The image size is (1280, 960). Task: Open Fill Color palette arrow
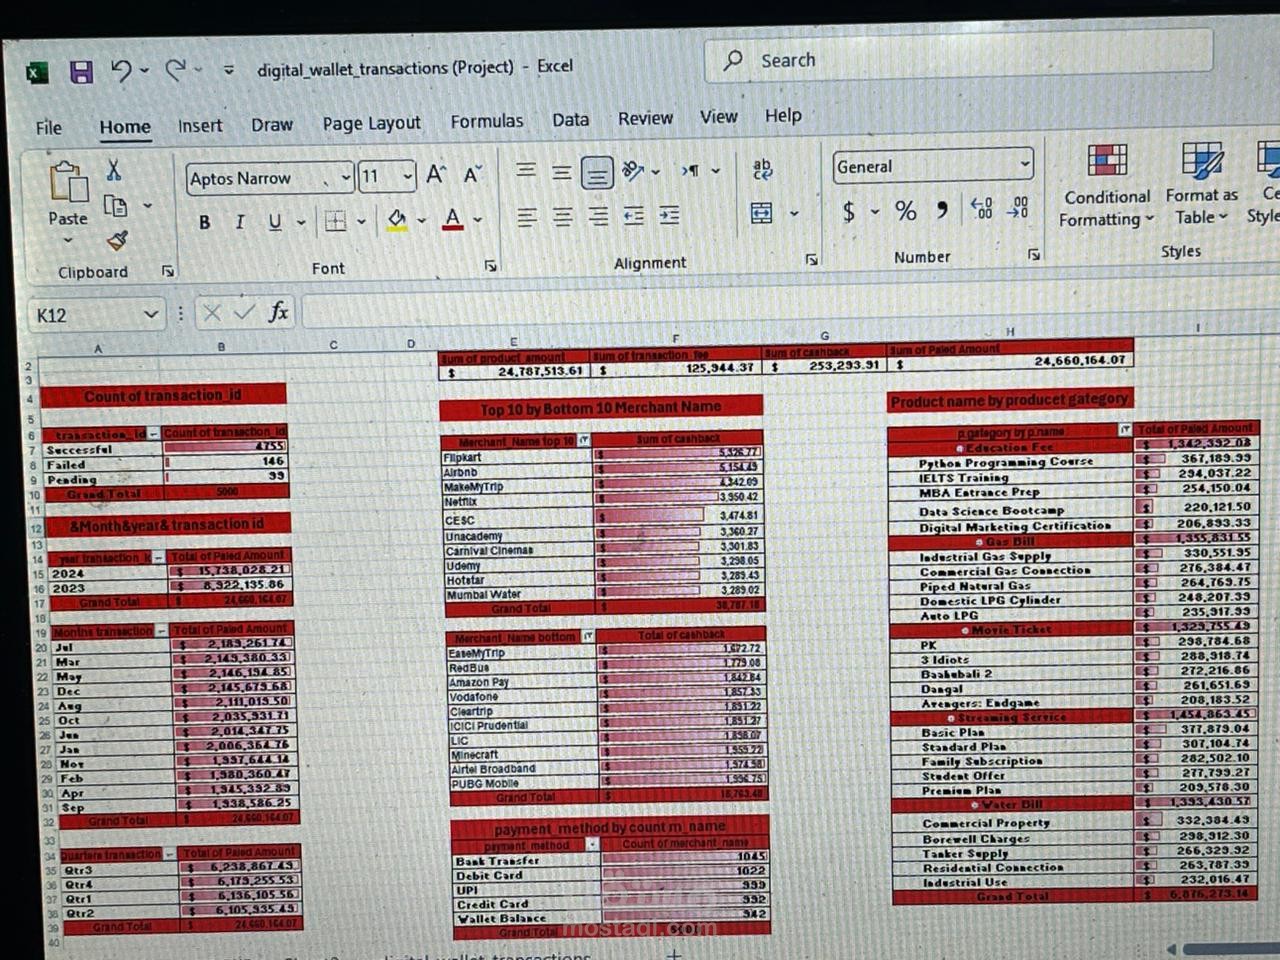click(x=421, y=220)
